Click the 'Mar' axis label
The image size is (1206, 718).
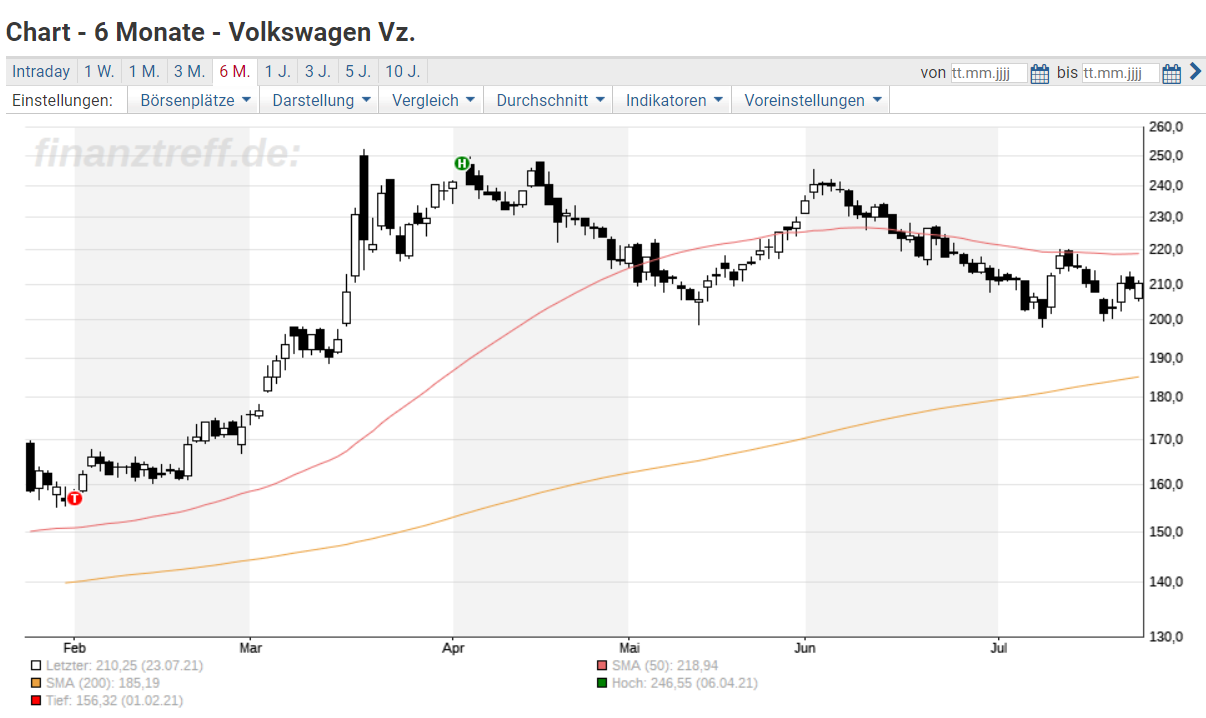(x=250, y=648)
